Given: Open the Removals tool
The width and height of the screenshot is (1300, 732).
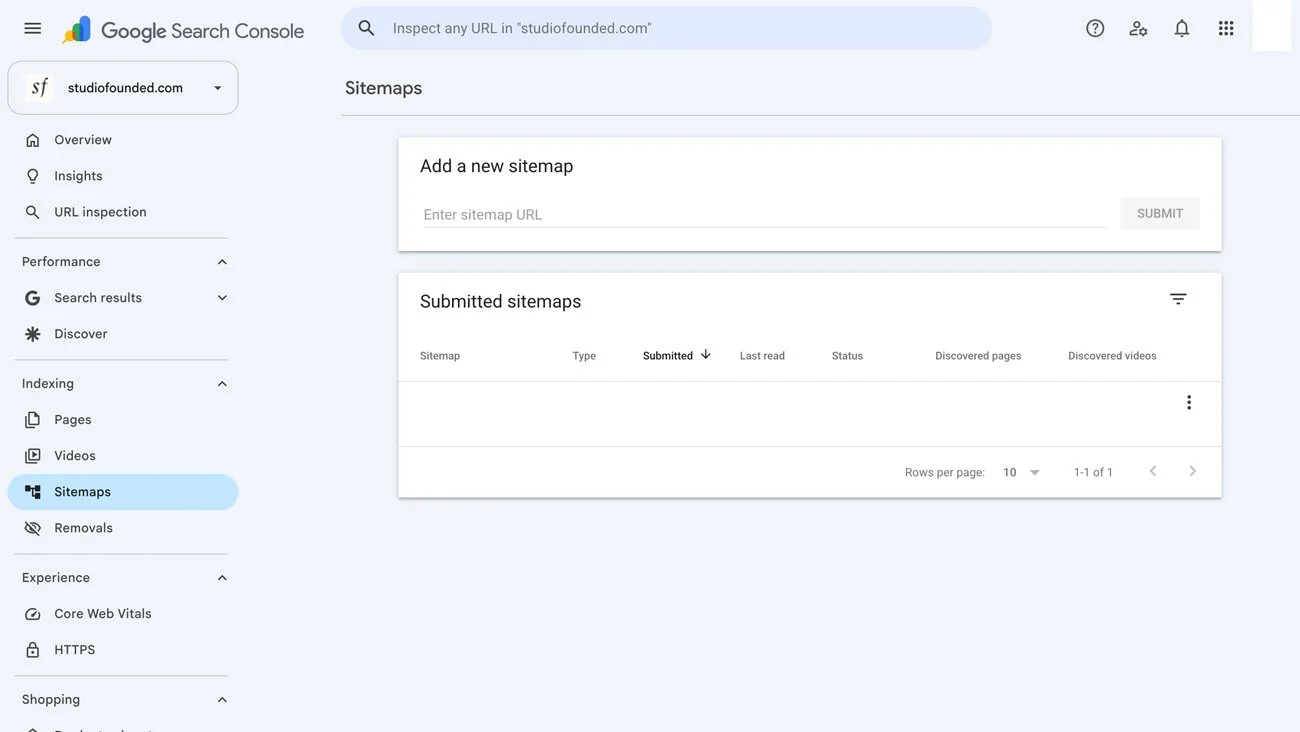Looking at the screenshot, I should (x=123, y=528).
